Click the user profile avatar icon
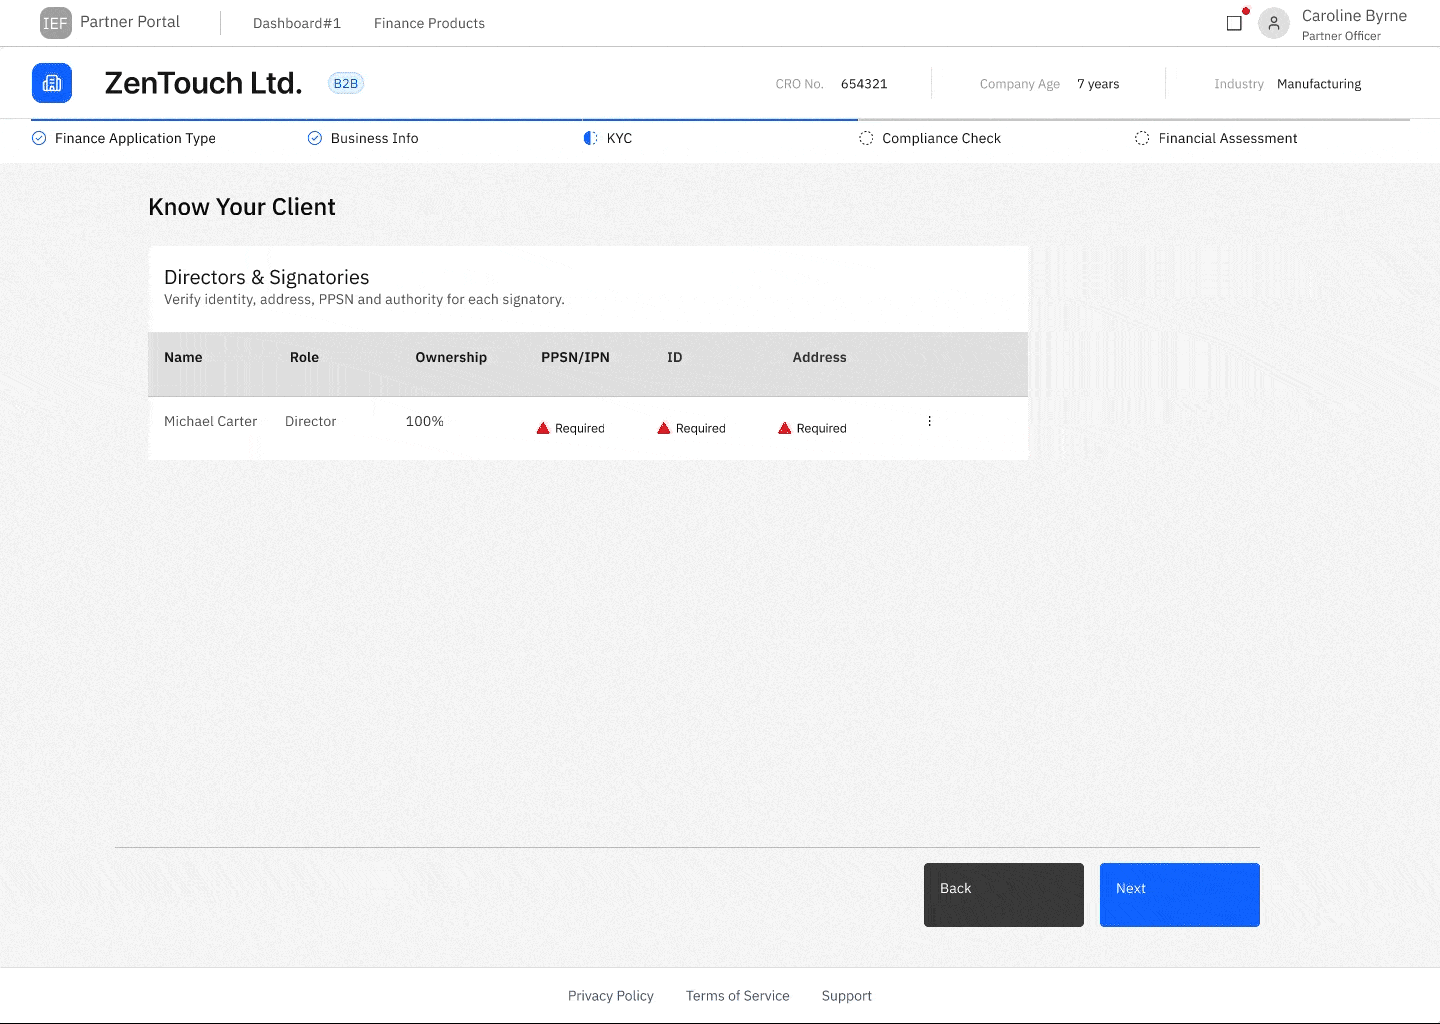 1273,23
